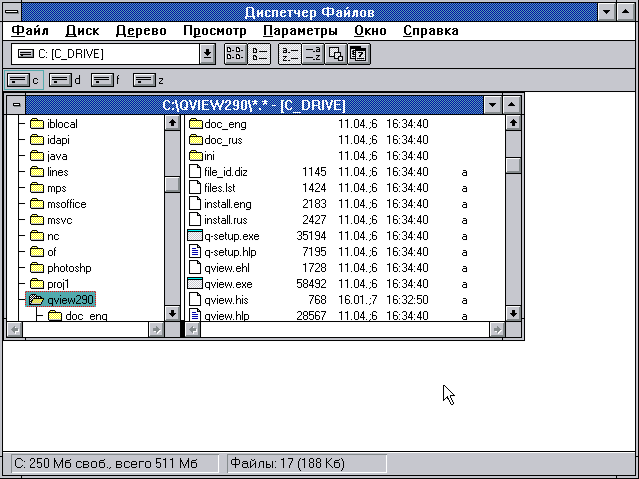
Task: Select drive f in drive bar
Action: (x=106, y=80)
